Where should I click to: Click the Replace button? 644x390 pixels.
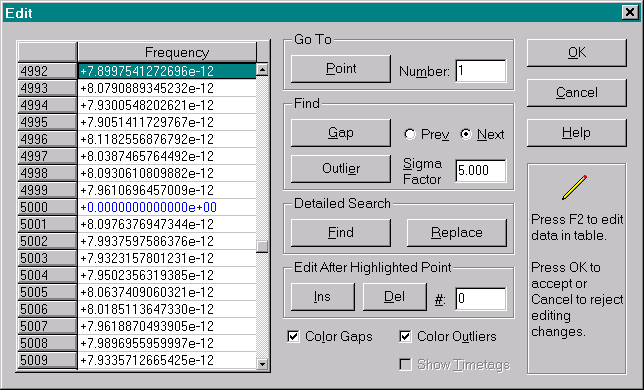[x=457, y=233]
